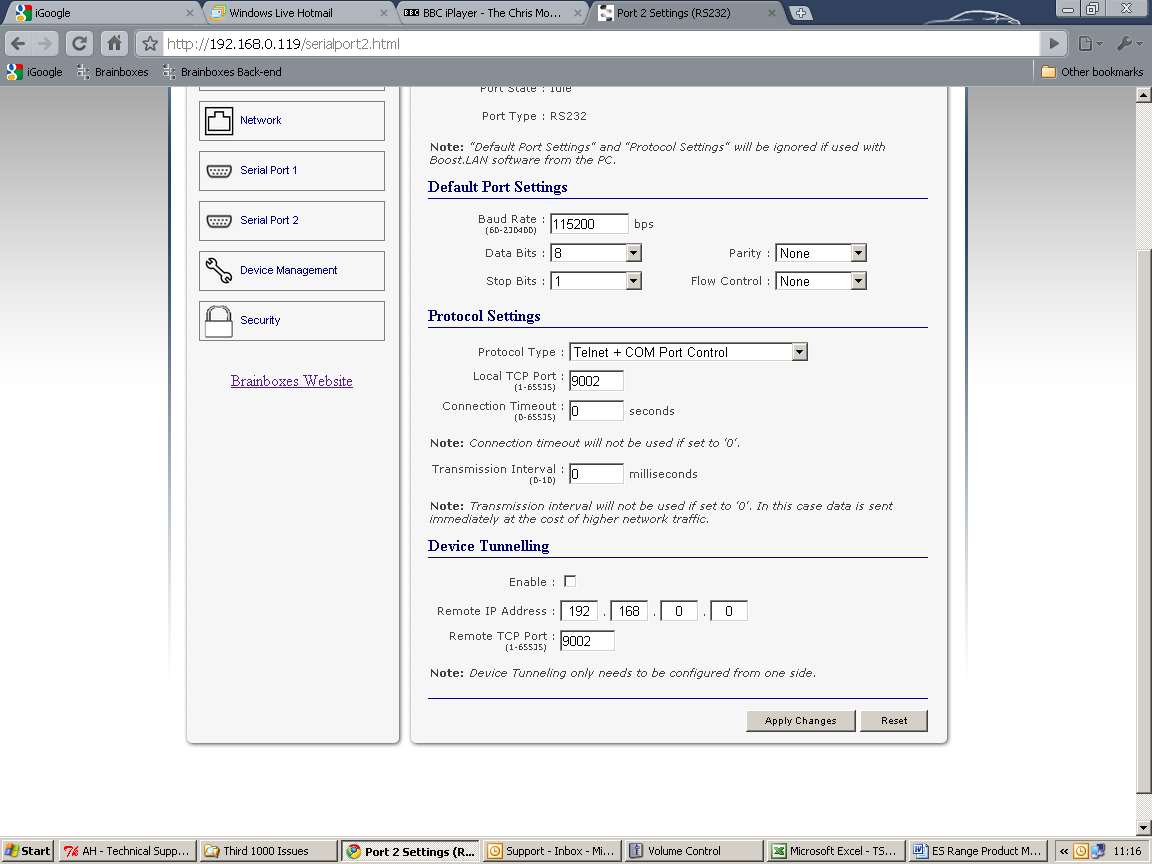Enable Device Tunnelling checkbox

click(570, 580)
